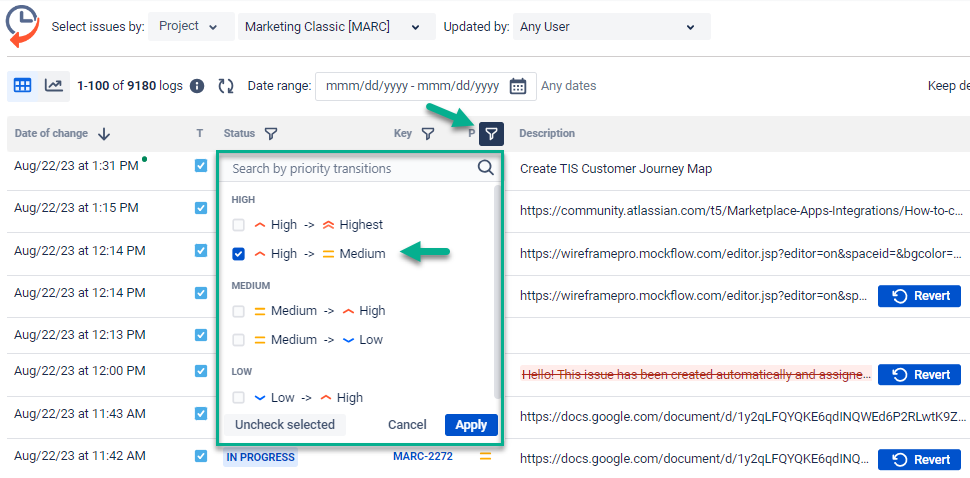Switch to table grid view
Image resolution: width=970 pixels, height=478 pixels.
[22, 85]
